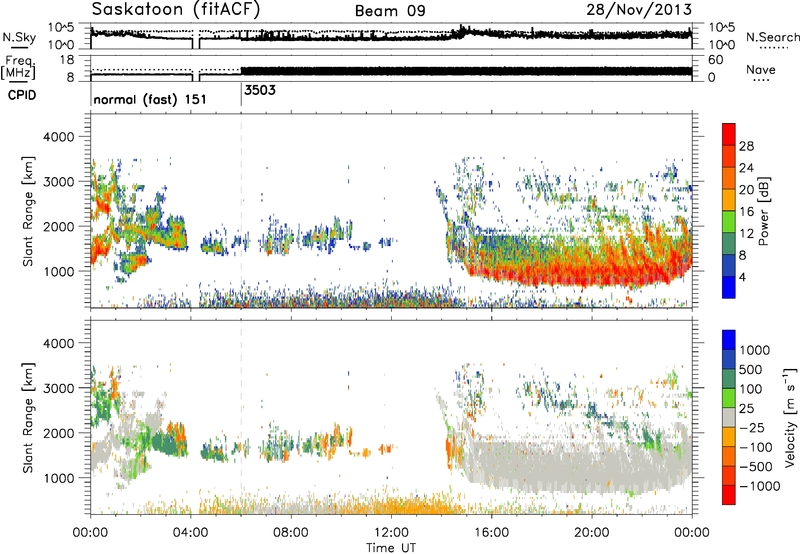This screenshot has width=800, height=554.
Task: Click the gray segment of the Velocity color bar
Action: [729, 417]
